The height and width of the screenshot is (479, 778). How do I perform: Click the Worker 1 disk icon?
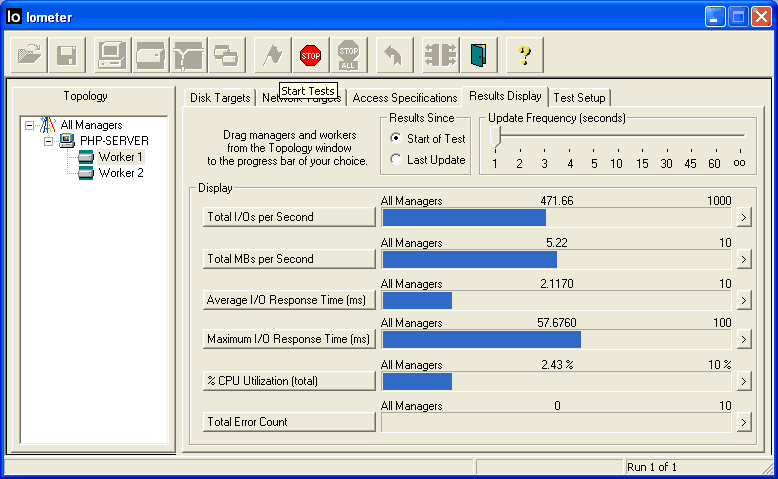pyautogui.click(x=86, y=157)
